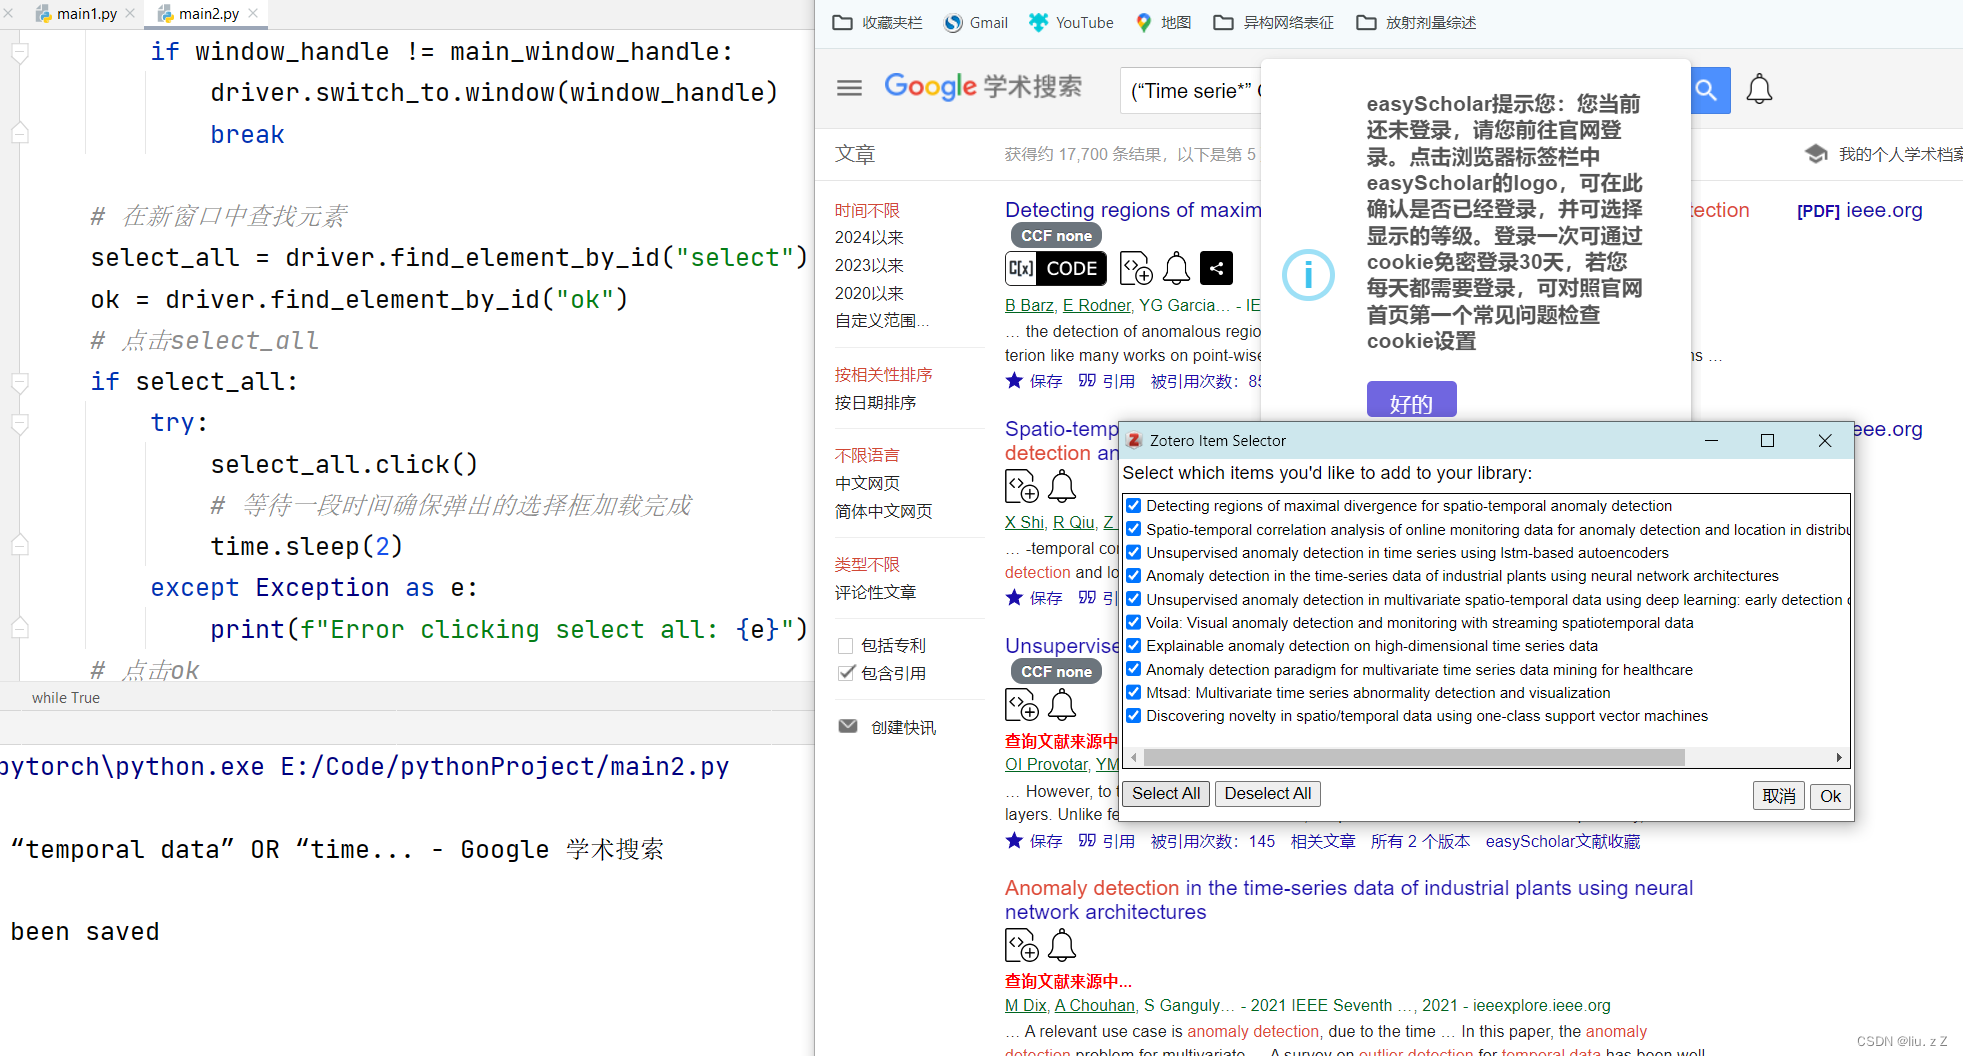Collapse the 'try:' block fold marker
This screenshot has width=1963, height=1056.
(19, 423)
